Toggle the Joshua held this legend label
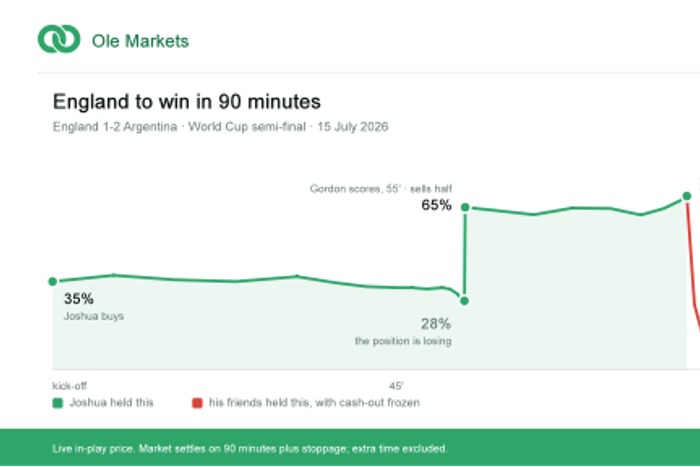 112,403
